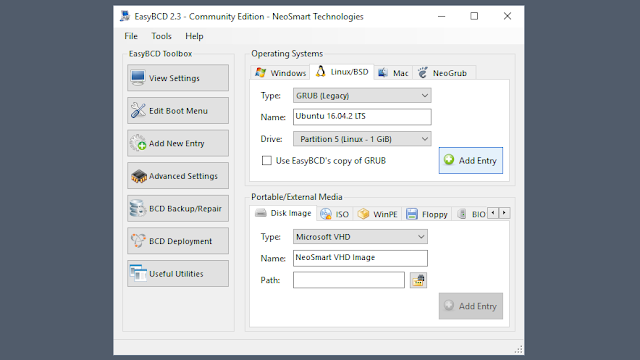The height and width of the screenshot is (360, 640).
Task: Enable Use EasyBCD's copy of GRUB
Action: [267, 160]
